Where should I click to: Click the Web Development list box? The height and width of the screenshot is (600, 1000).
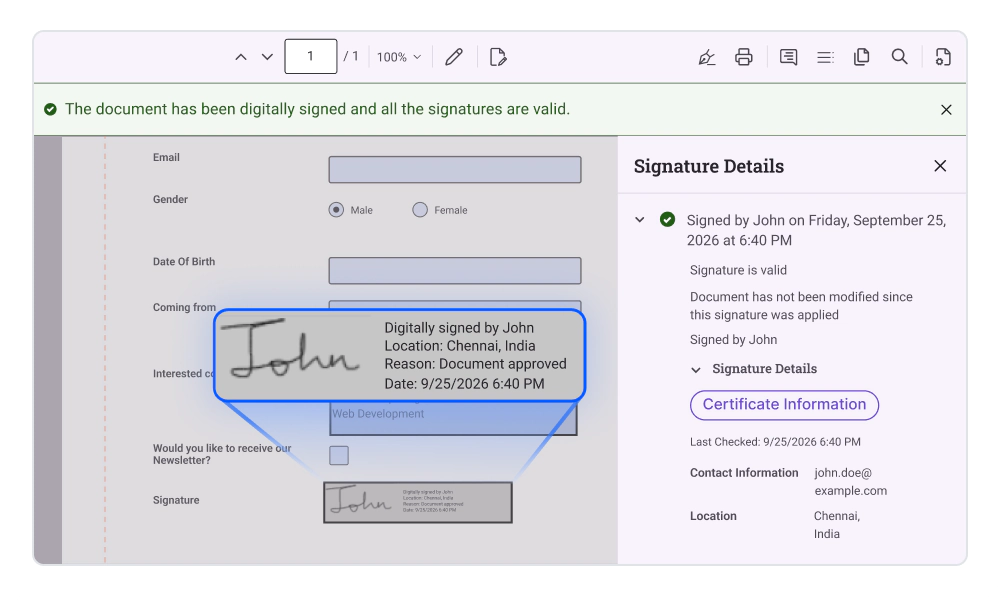point(453,418)
